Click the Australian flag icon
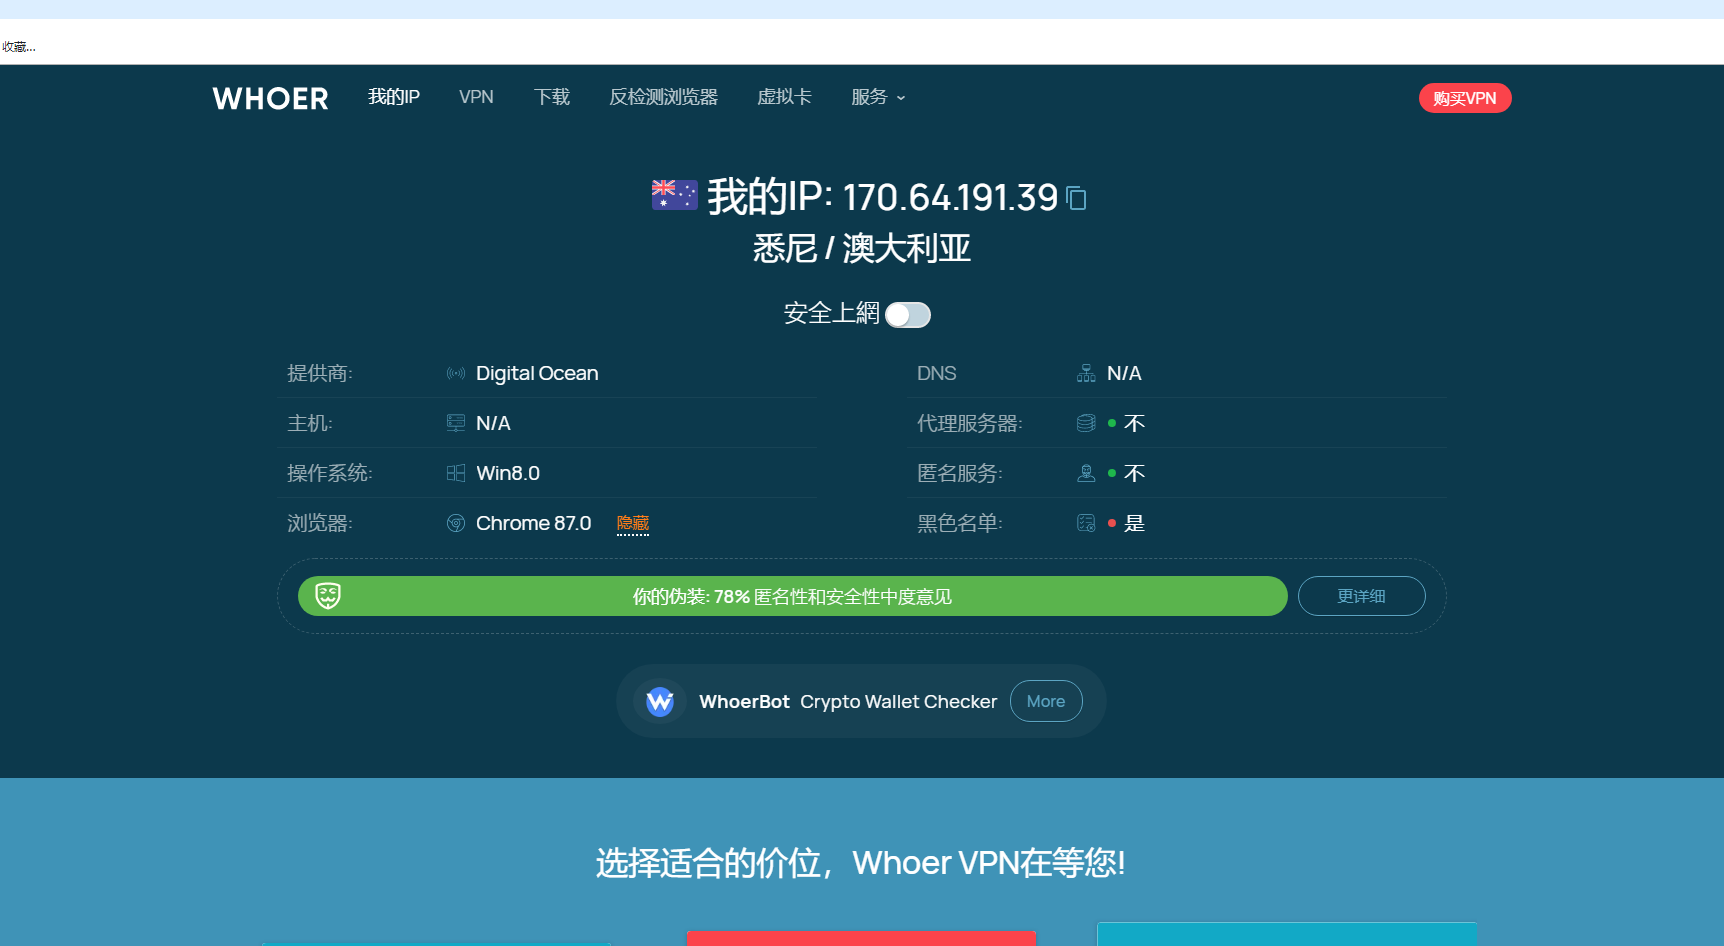The height and width of the screenshot is (946, 1724). point(674,195)
